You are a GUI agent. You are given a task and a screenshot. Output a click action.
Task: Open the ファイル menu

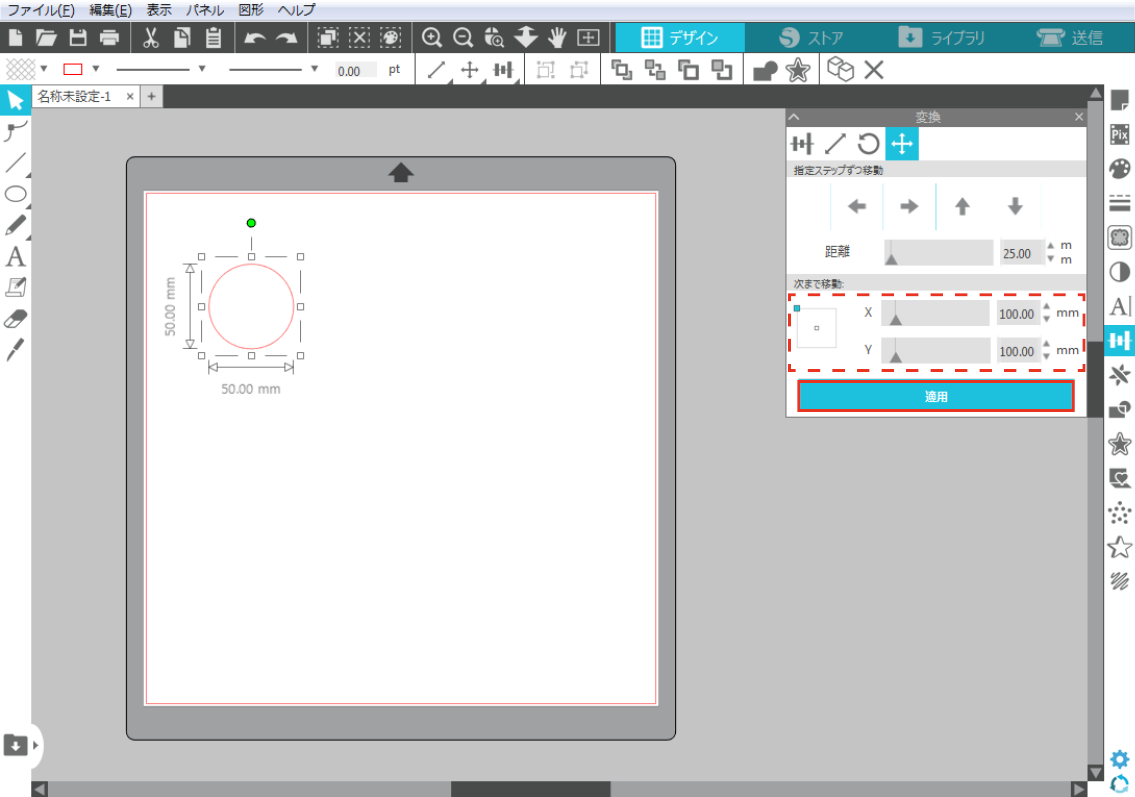pos(40,10)
